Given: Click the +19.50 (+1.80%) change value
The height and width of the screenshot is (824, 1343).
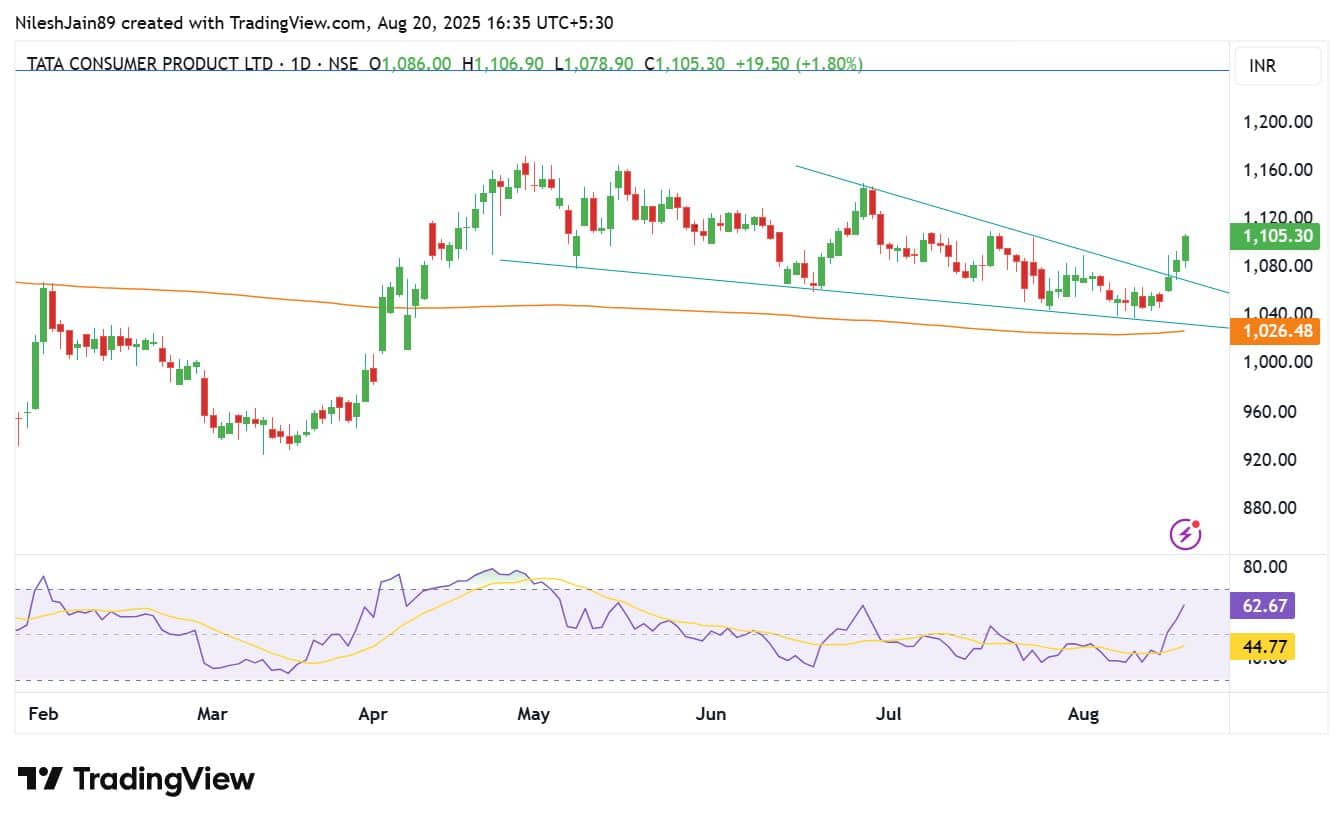Looking at the screenshot, I should (x=799, y=64).
